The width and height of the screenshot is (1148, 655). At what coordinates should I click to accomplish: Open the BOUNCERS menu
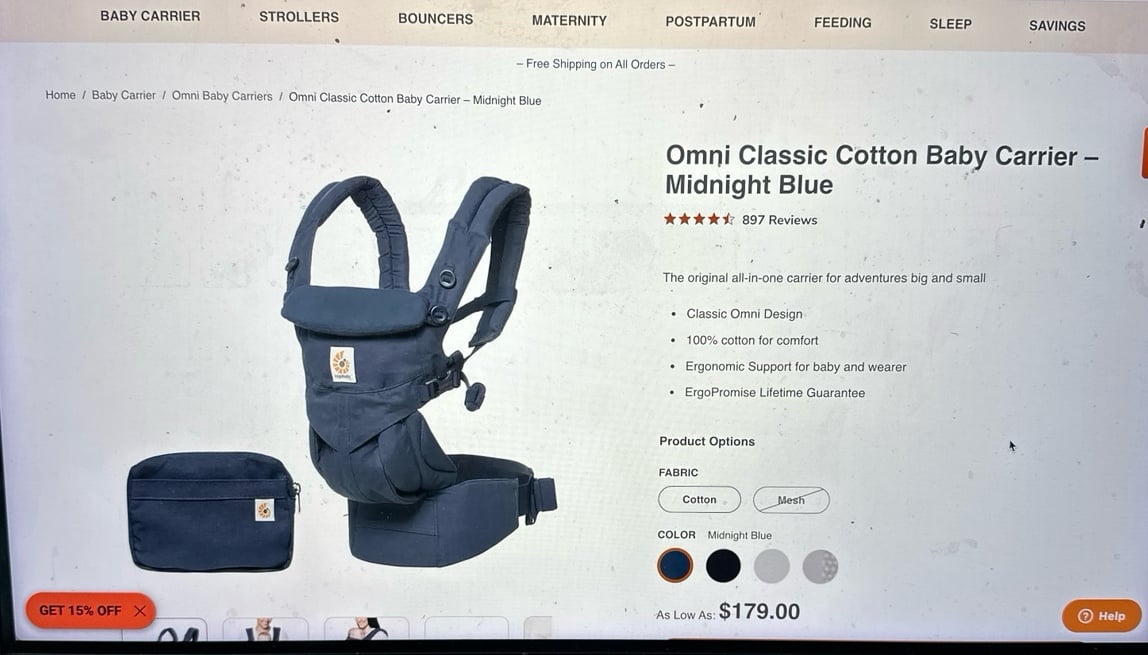tap(436, 19)
